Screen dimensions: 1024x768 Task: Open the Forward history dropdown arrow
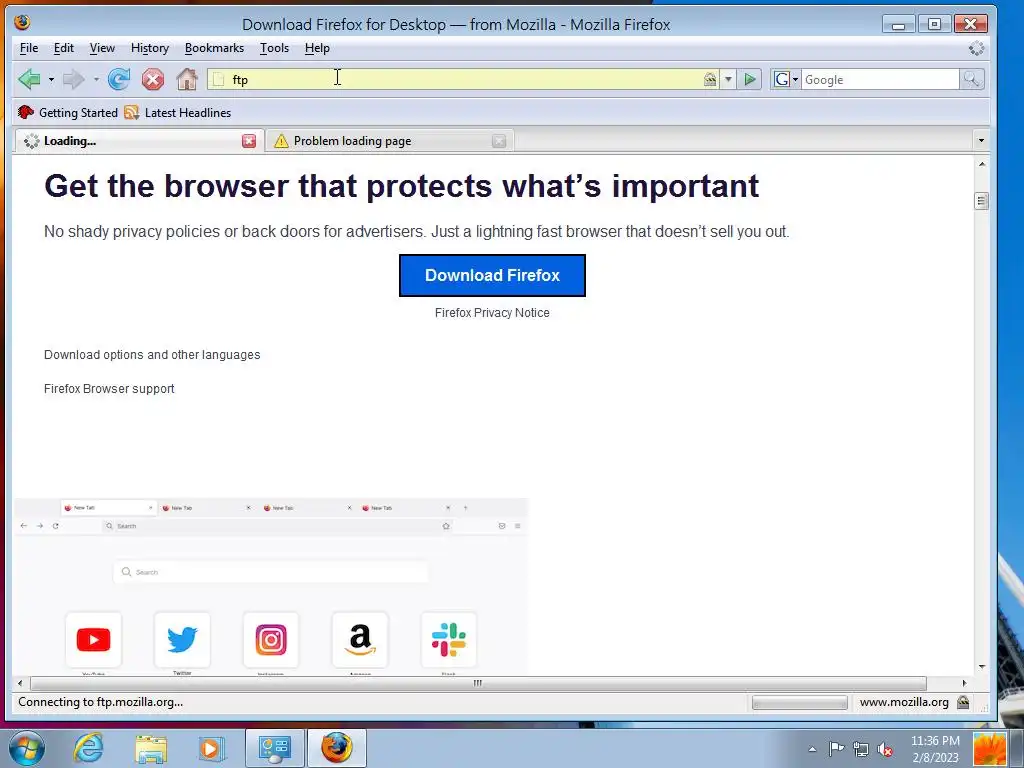coord(96,80)
